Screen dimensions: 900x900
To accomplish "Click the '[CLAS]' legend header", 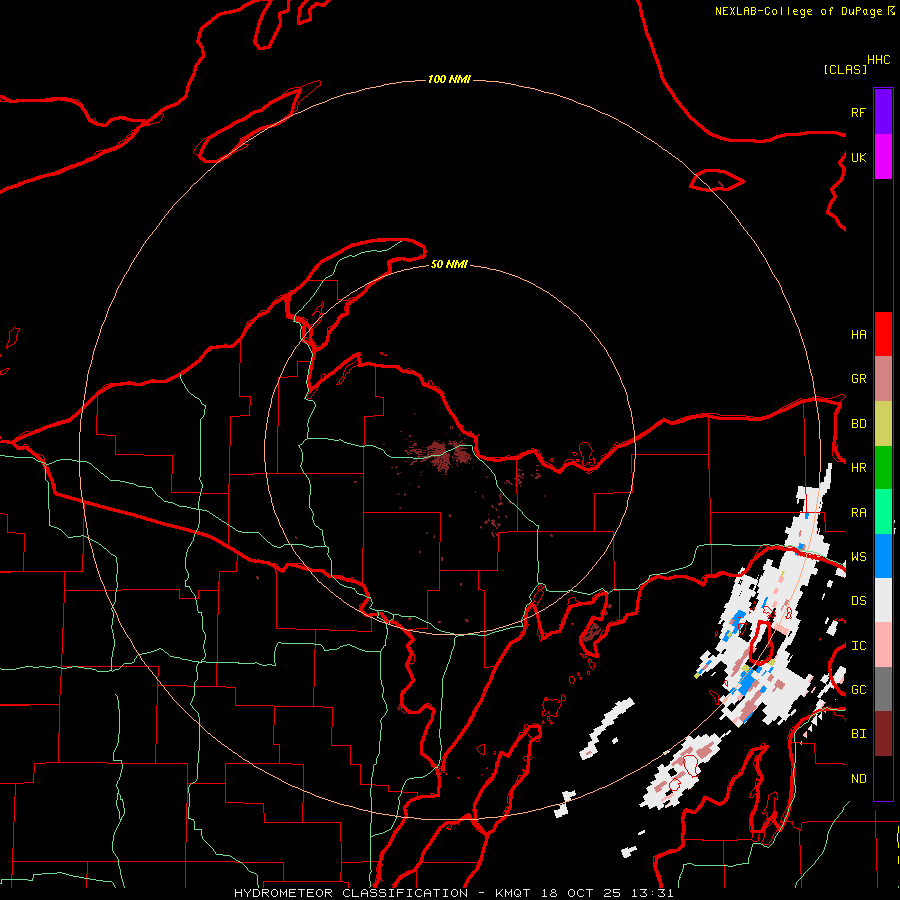I will click(844, 69).
